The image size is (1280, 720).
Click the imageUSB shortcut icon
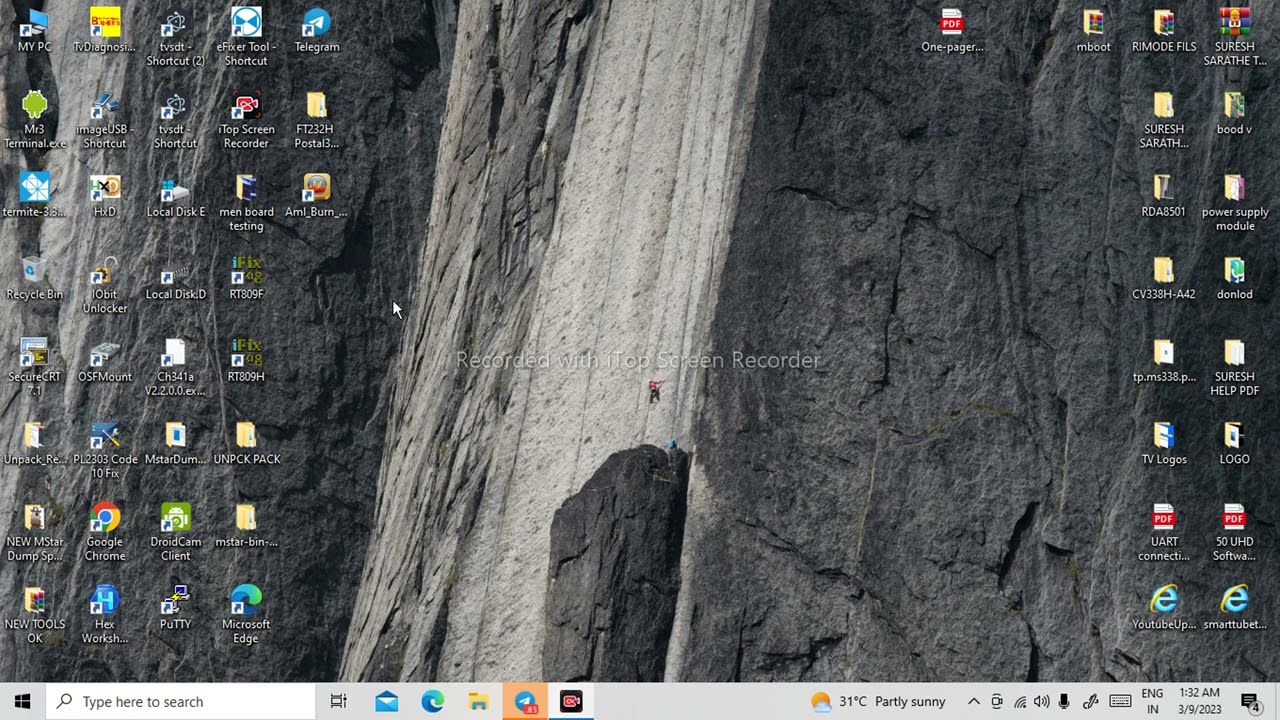[x=105, y=120]
